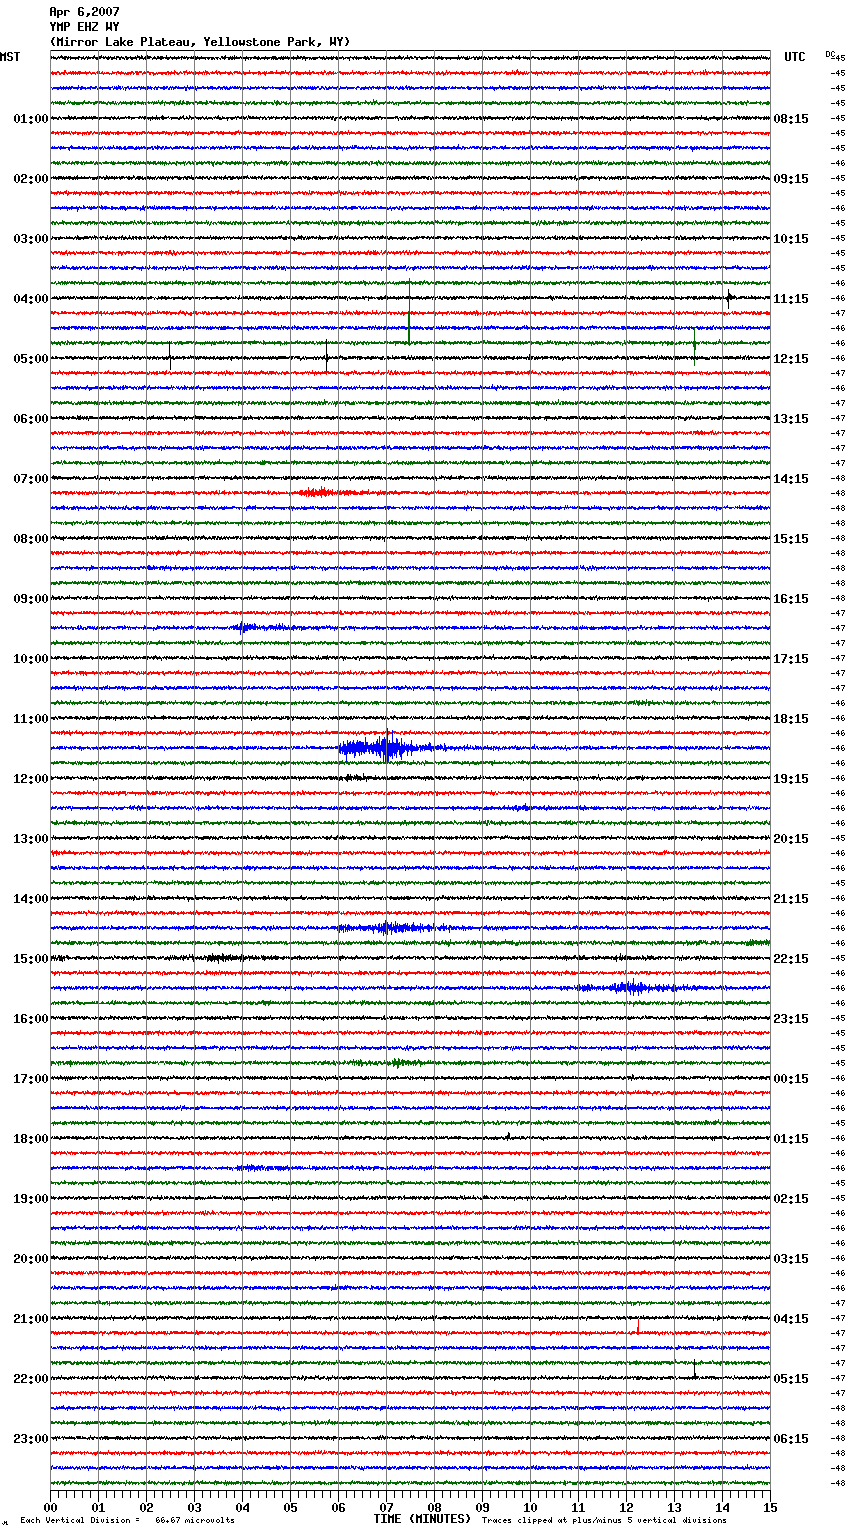Click minute-axis tick label '05'
The height and width of the screenshot is (1534, 850).
(290, 1507)
